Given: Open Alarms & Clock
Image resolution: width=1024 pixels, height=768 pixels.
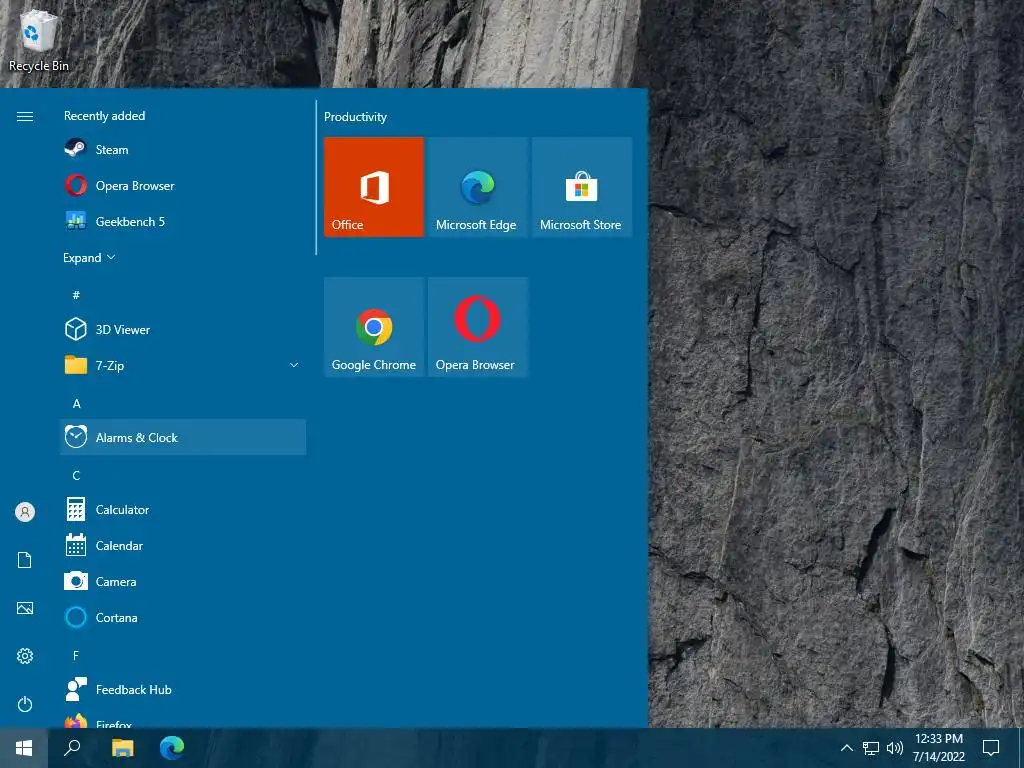Looking at the screenshot, I should click(183, 438).
